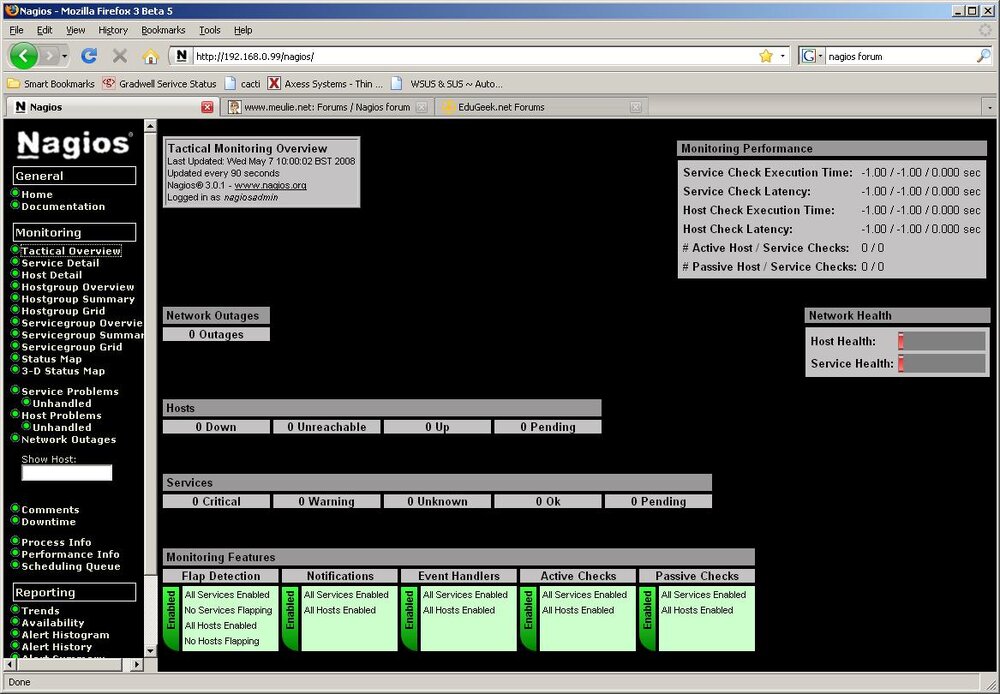Click the Host Health bar

click(x=942, y=341)
